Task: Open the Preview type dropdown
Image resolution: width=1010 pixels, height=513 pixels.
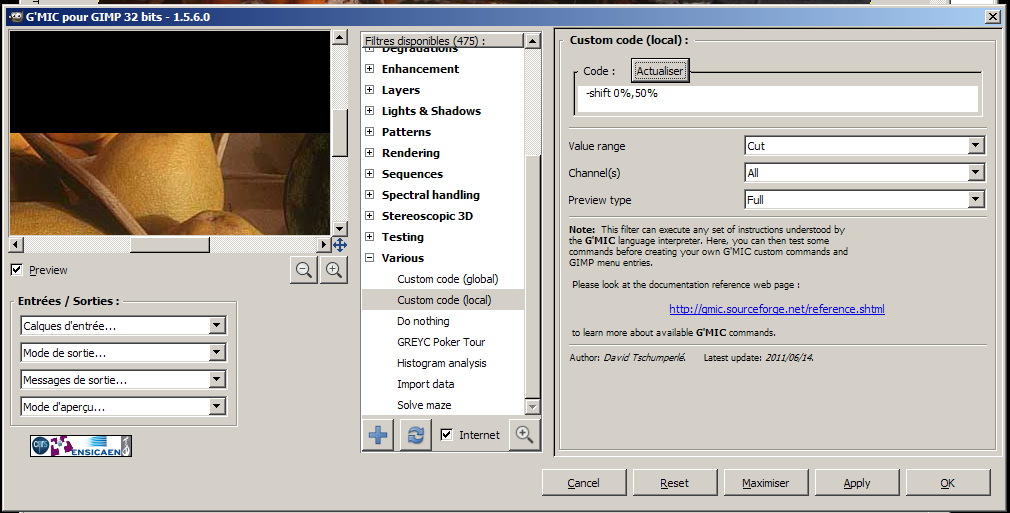Action: [864, 200]
